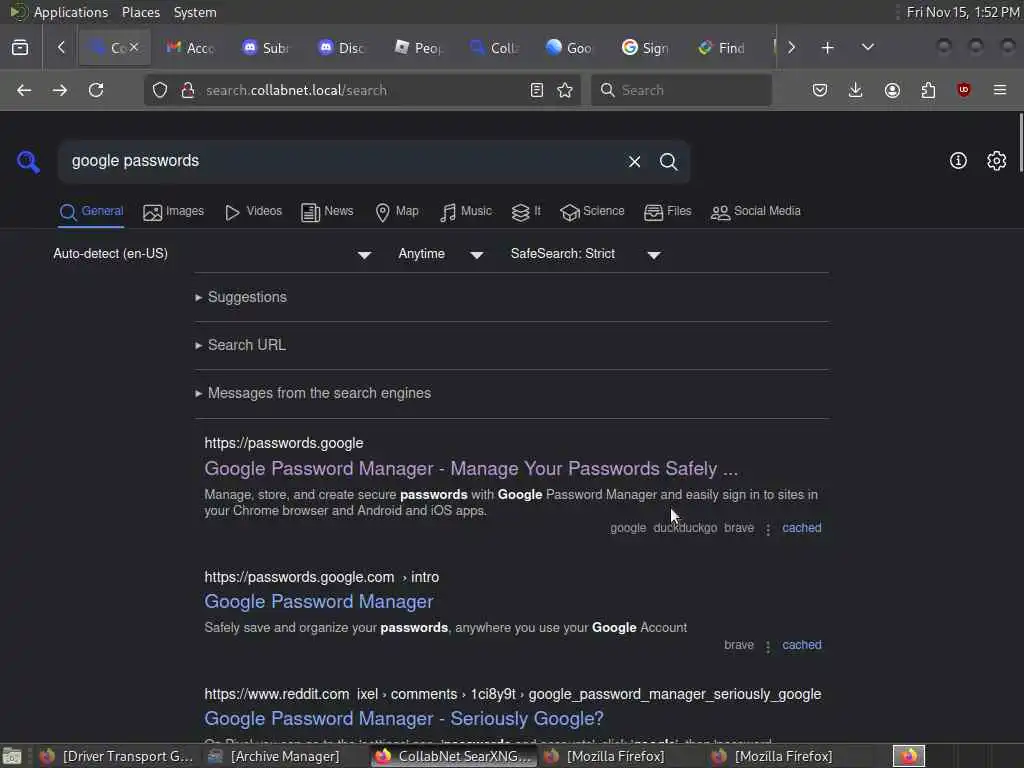Open SafeSearch Strict dropdown
1024x768 pixels.
click(x=586, y=254)
